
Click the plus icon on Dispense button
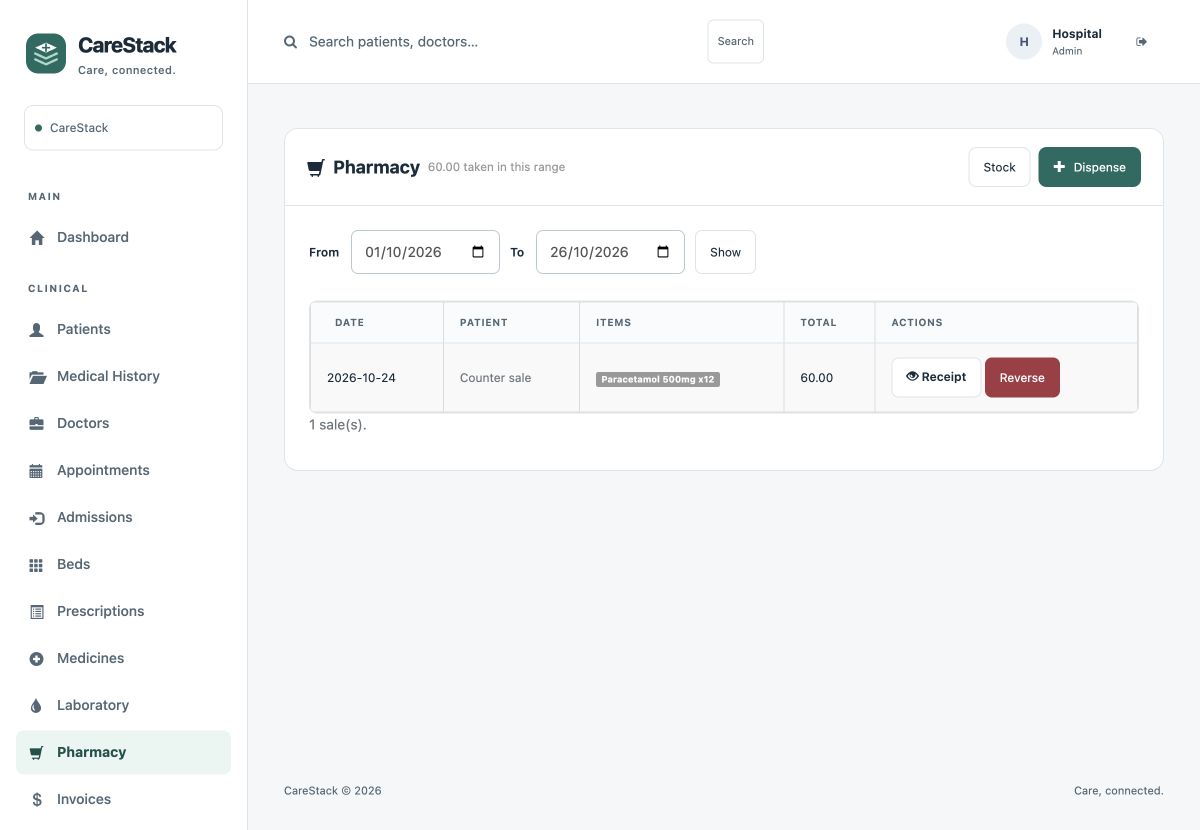tap(1060, 167)
